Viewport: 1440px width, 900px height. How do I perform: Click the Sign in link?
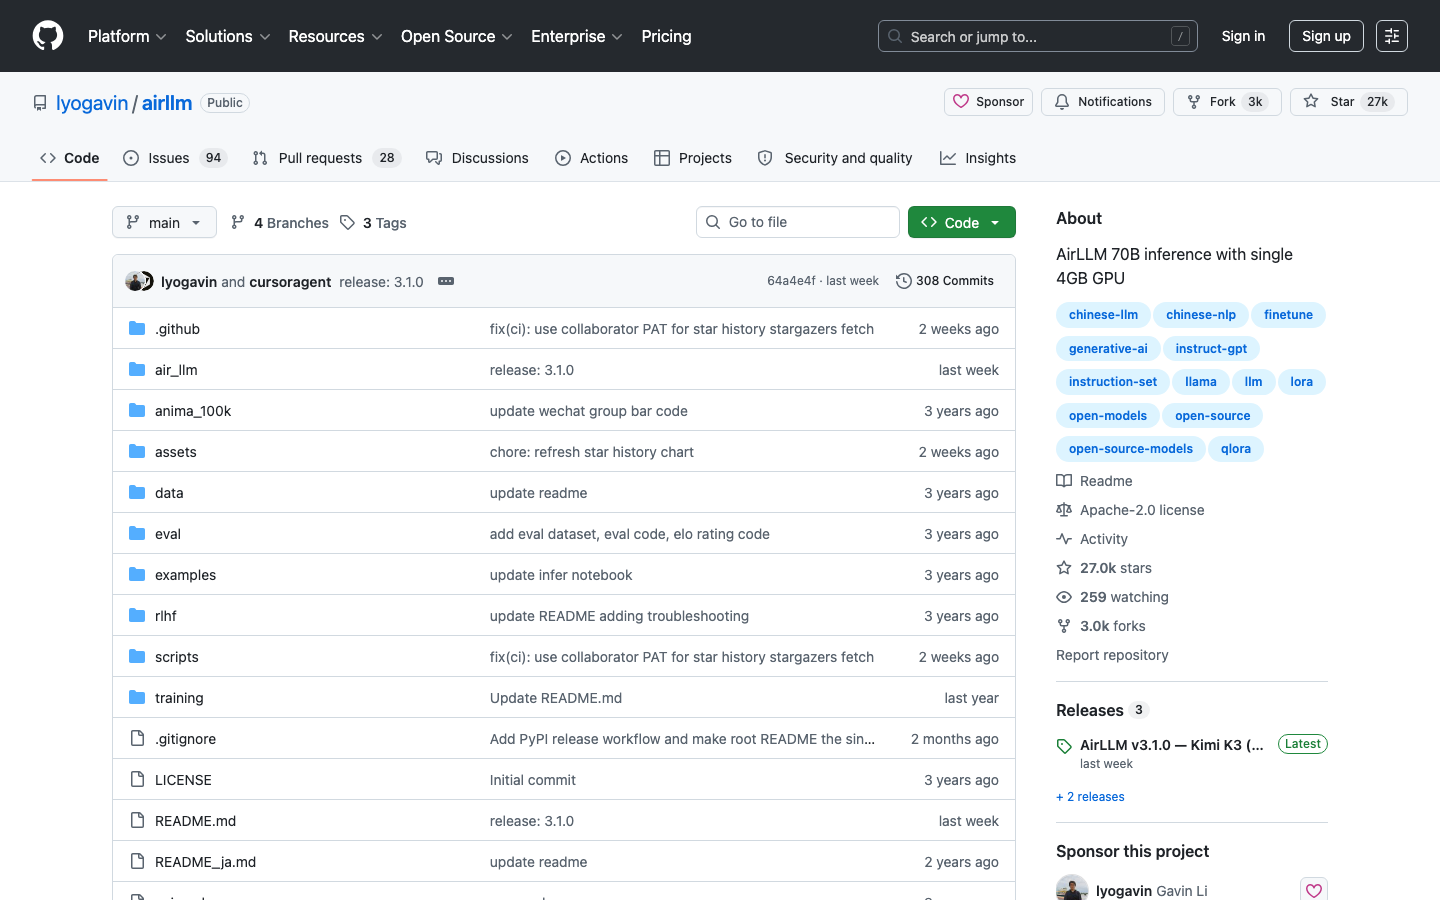pos(1243,36)
